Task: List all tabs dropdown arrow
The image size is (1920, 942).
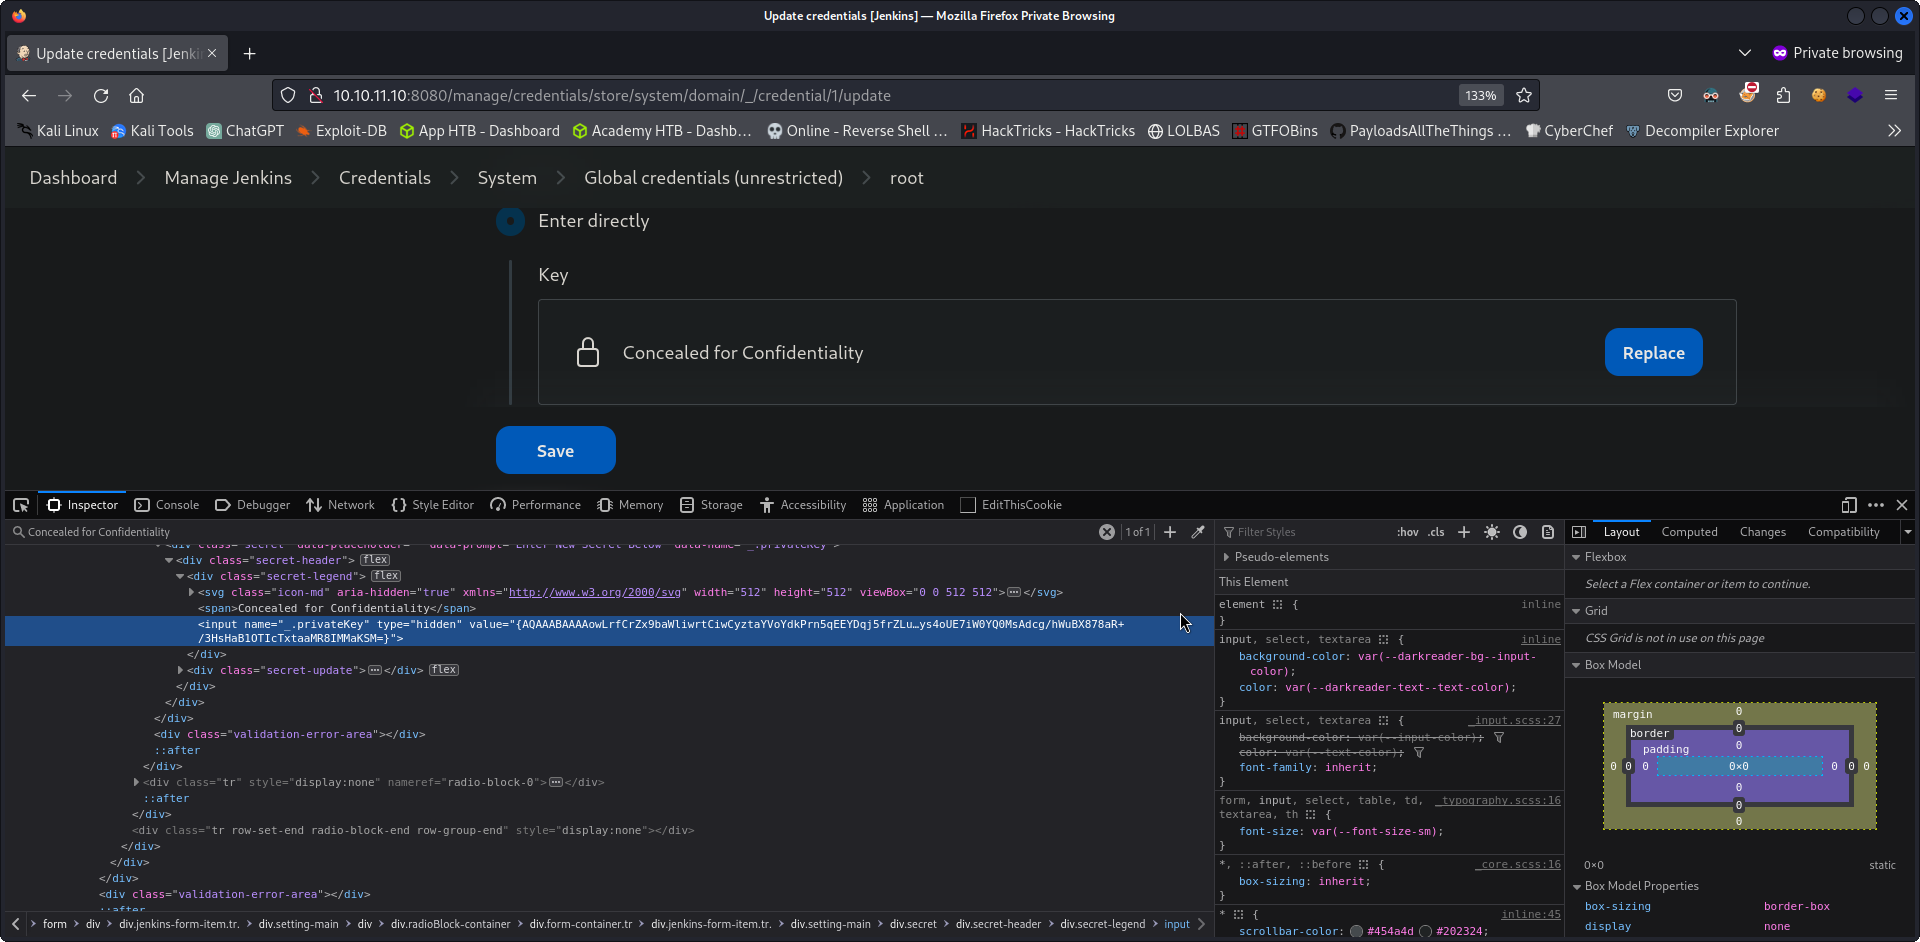Action: coord(1745,53)
